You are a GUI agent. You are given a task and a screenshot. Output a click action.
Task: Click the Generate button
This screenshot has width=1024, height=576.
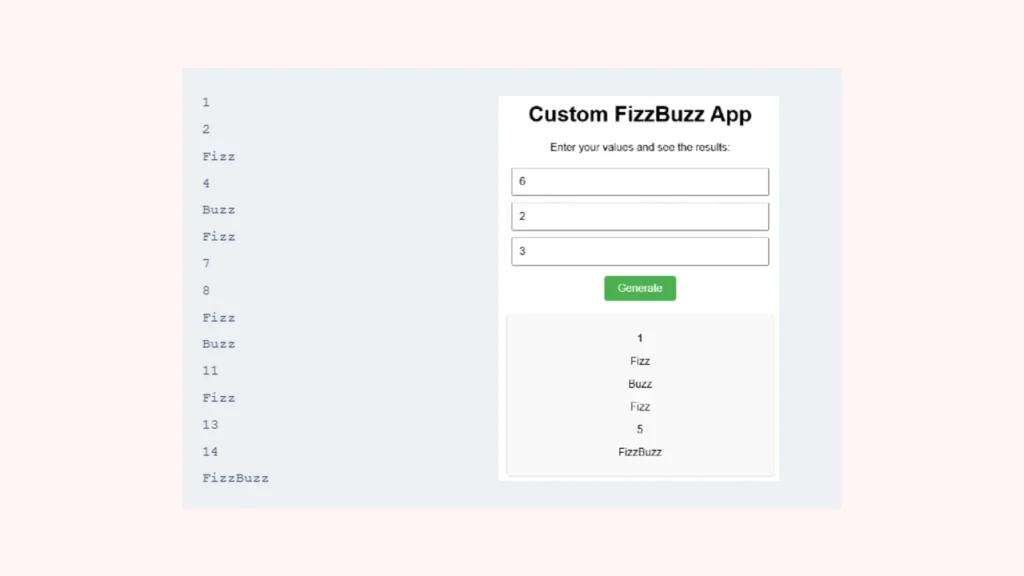click(x=639, y=288)
